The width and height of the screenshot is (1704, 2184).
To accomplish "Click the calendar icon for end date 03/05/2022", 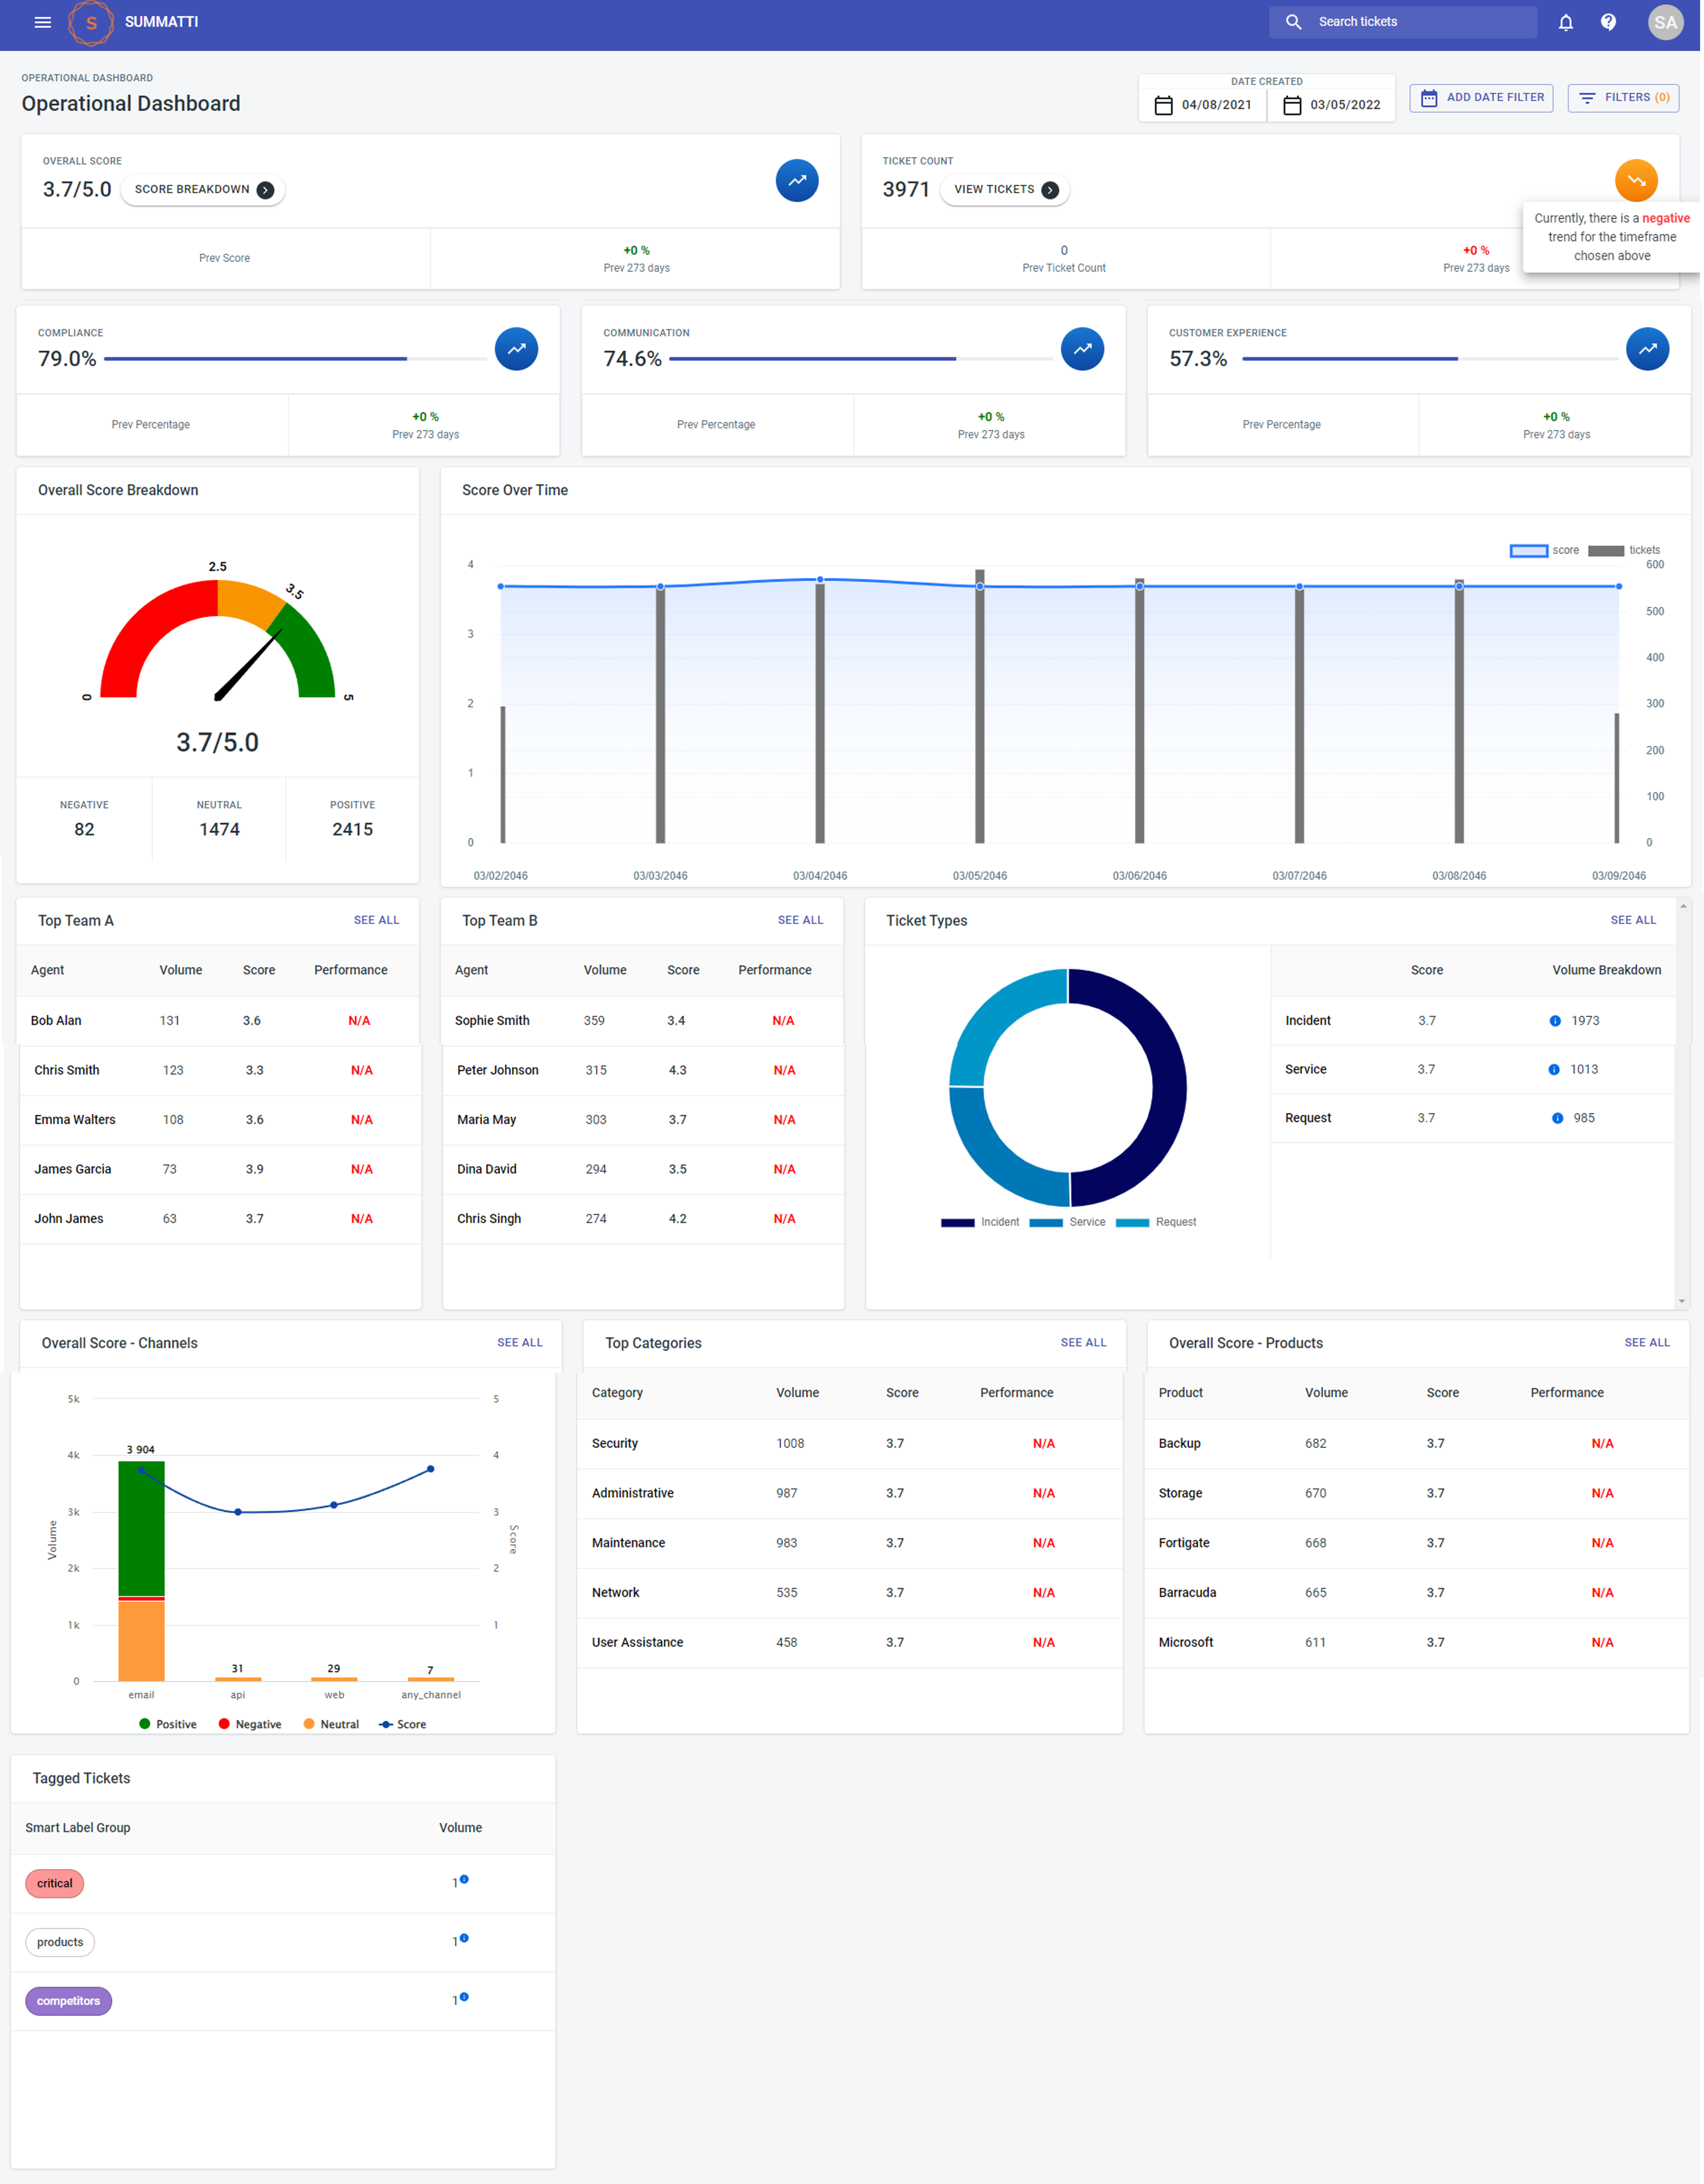I will 1292,105.
